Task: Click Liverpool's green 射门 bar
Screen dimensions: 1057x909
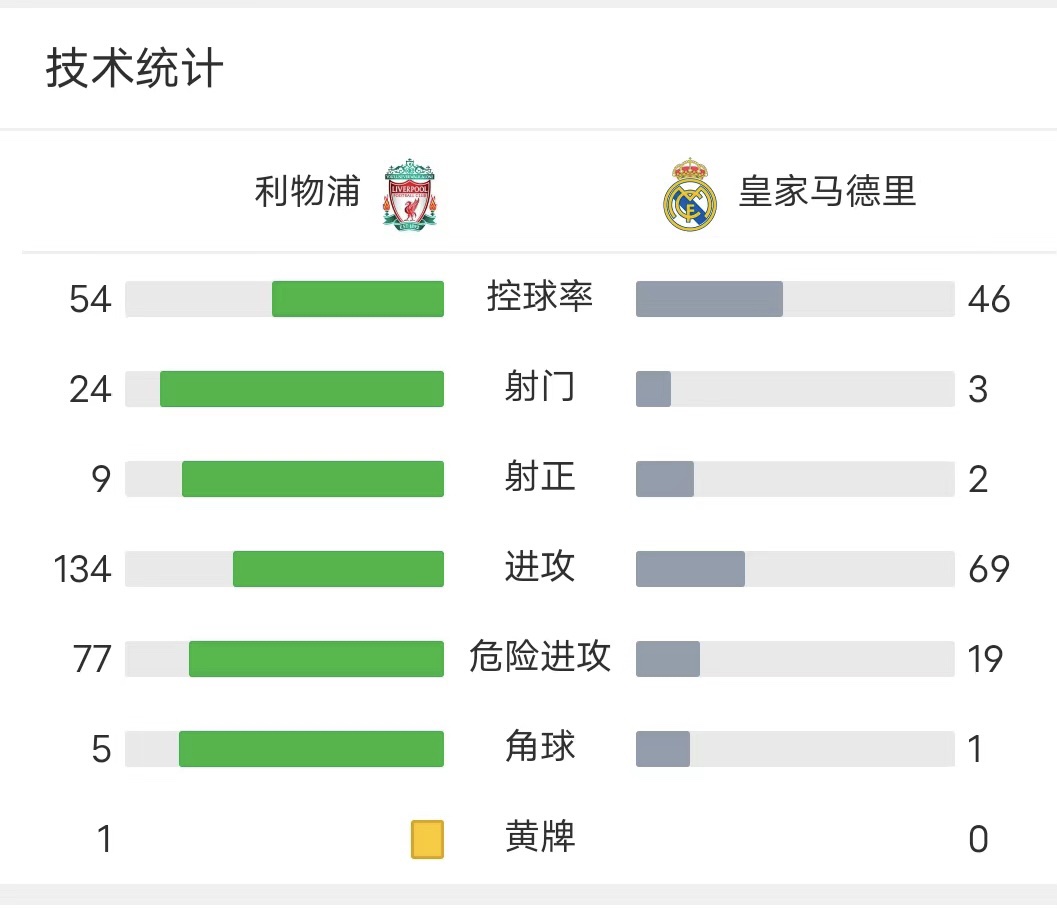Action: tap(302, 389)
